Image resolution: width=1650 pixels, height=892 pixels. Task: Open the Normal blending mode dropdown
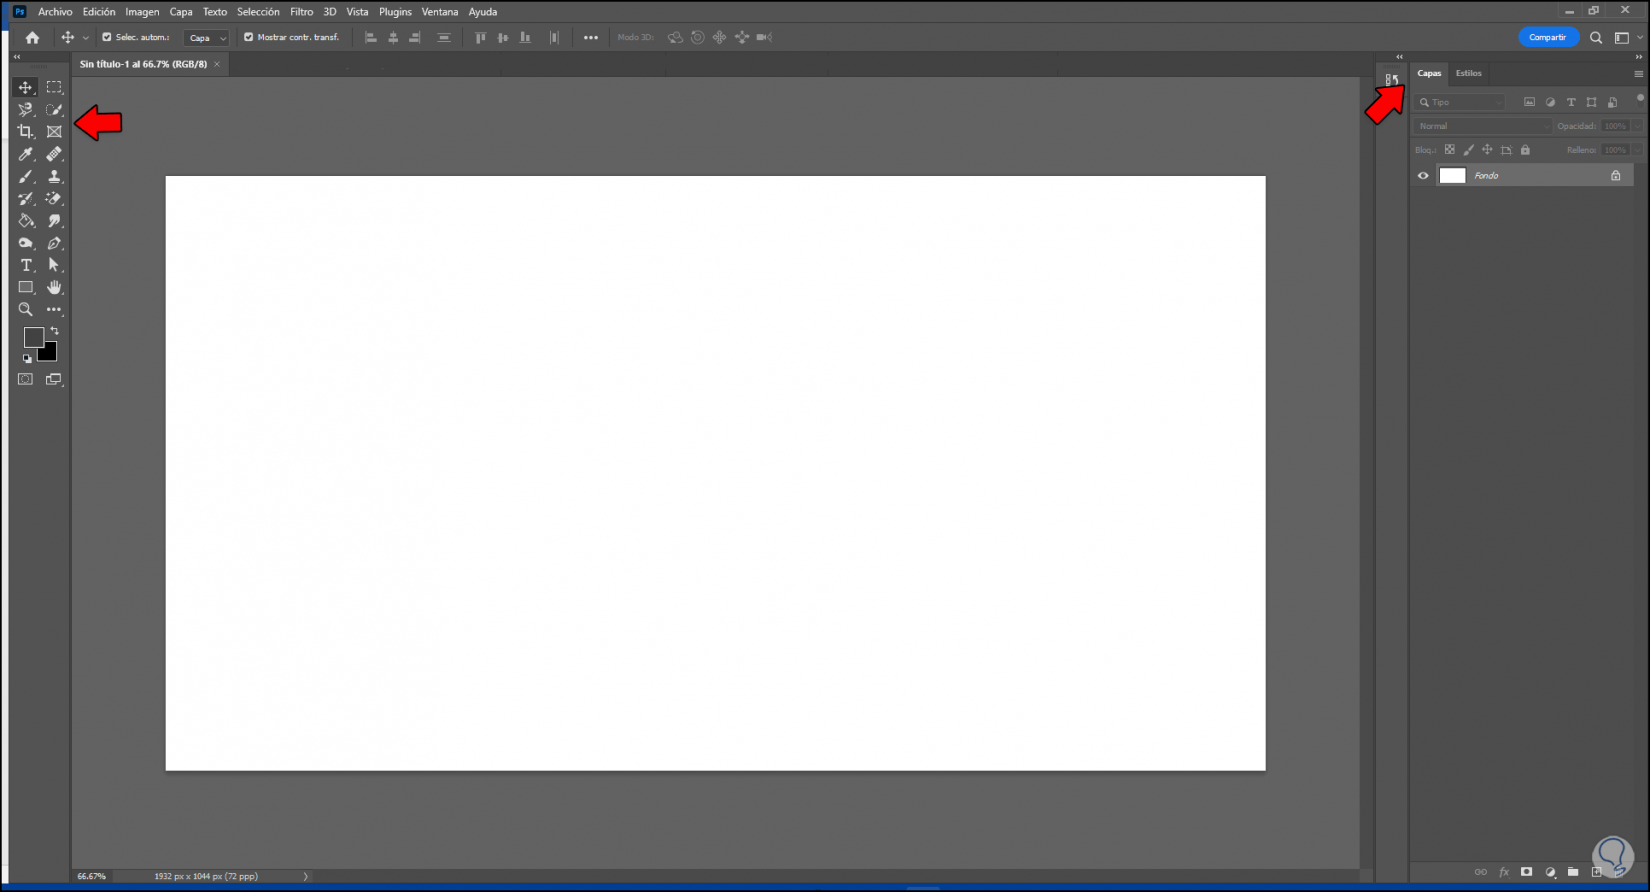(1482, 126)
